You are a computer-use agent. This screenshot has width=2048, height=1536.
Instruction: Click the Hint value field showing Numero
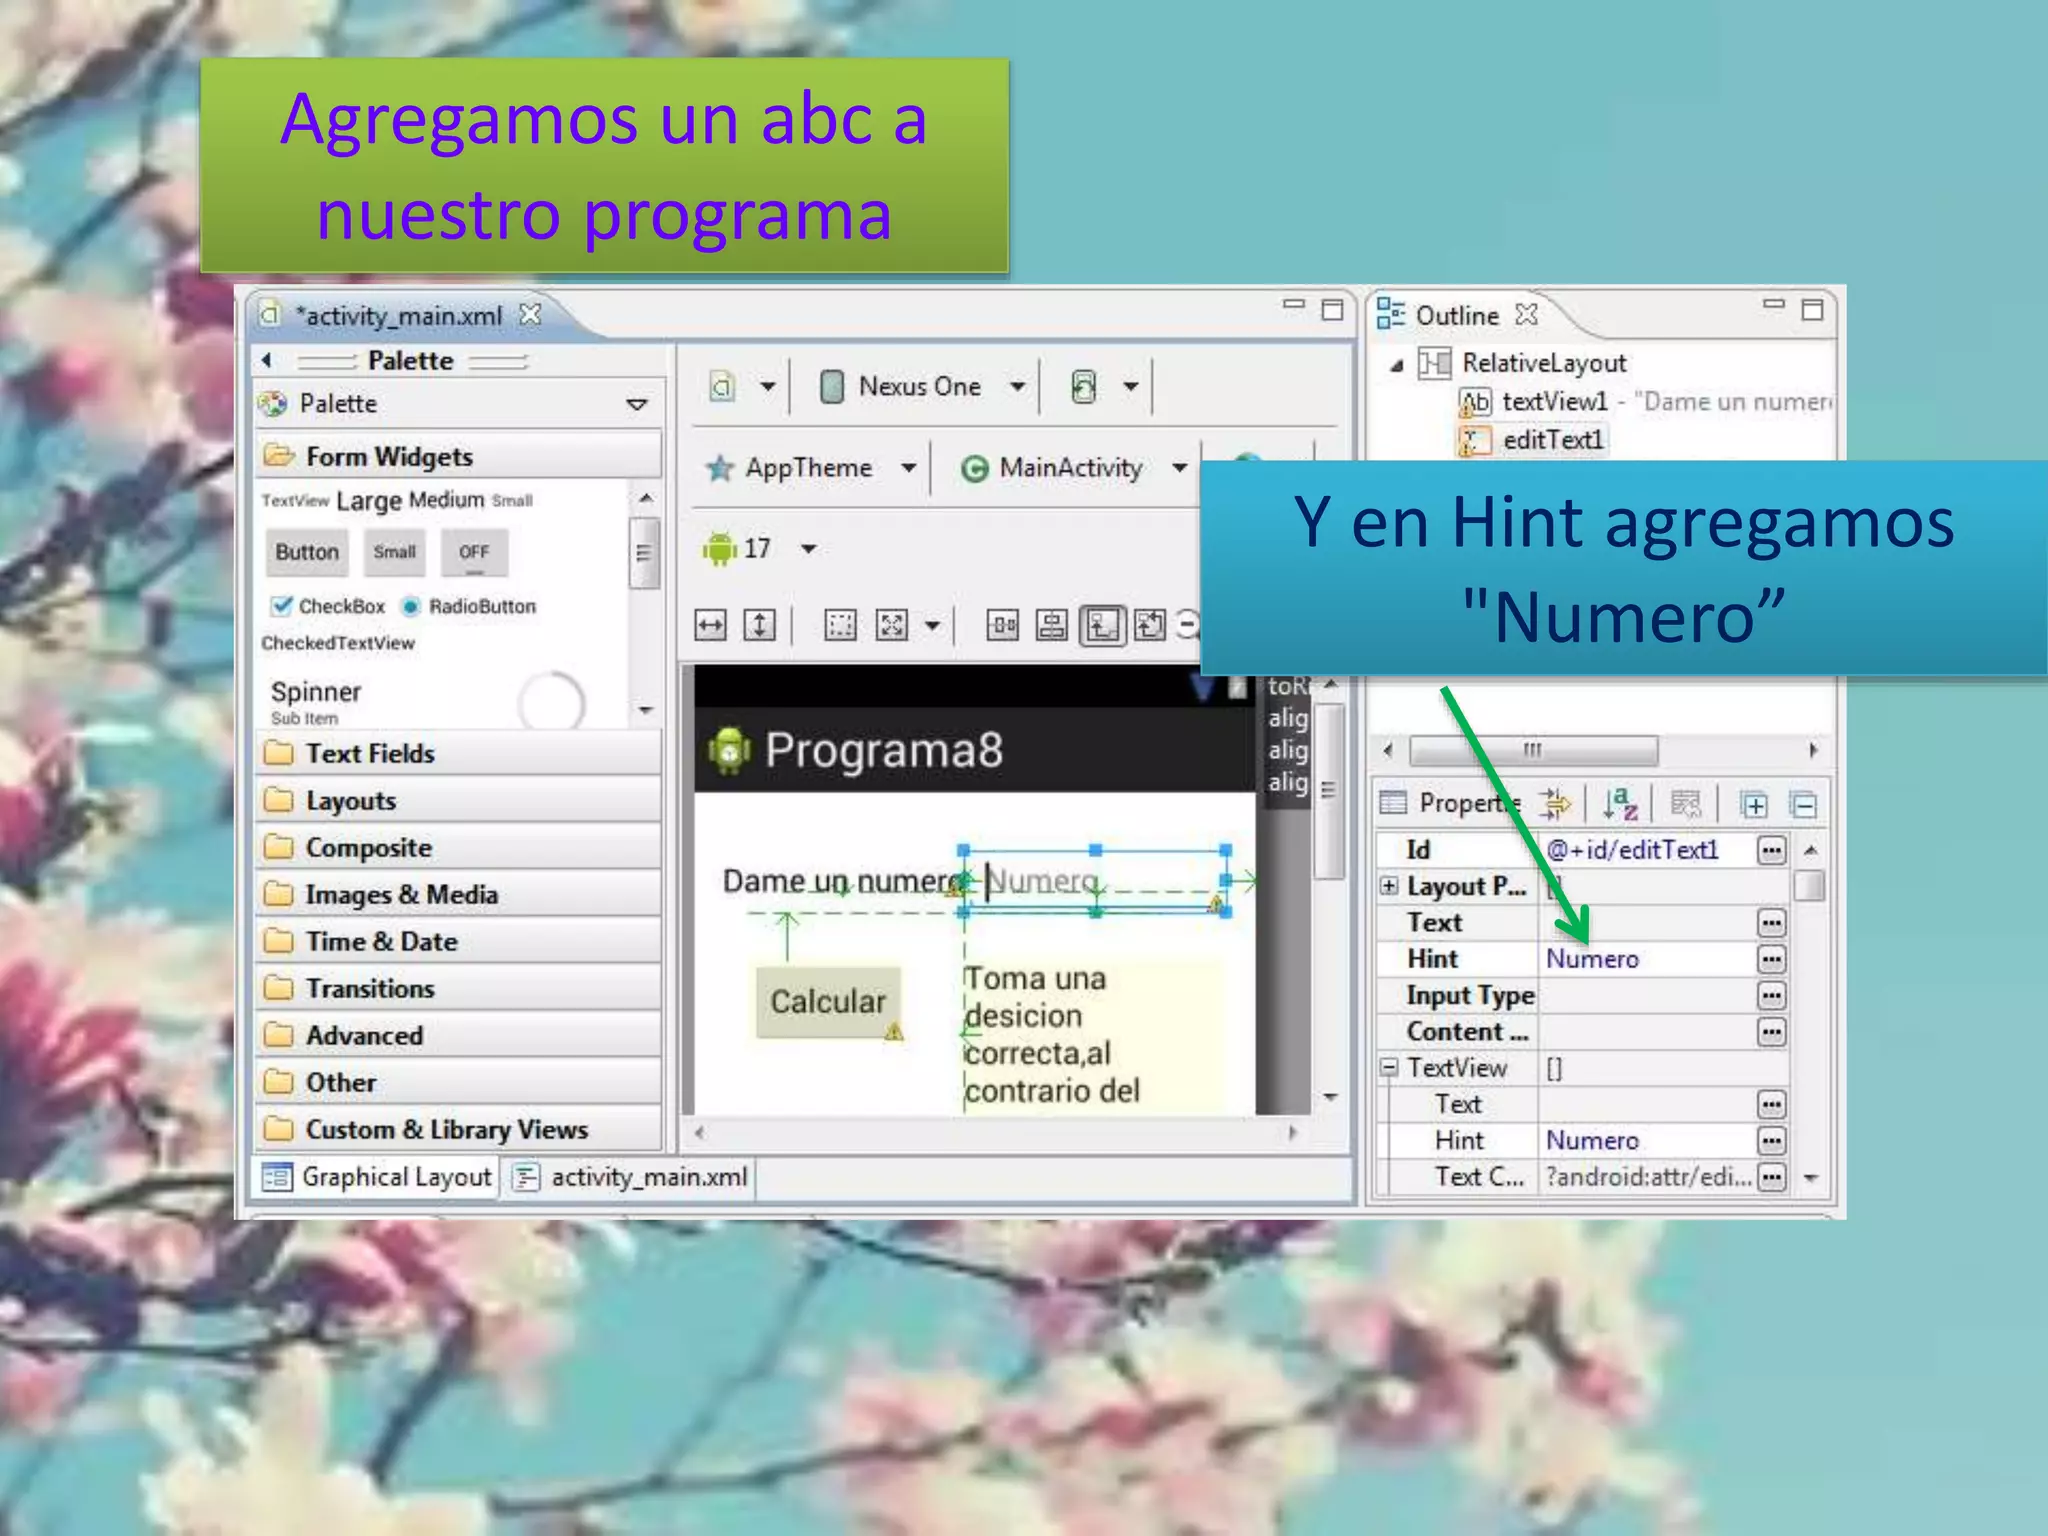click(x=1648, y=959)
